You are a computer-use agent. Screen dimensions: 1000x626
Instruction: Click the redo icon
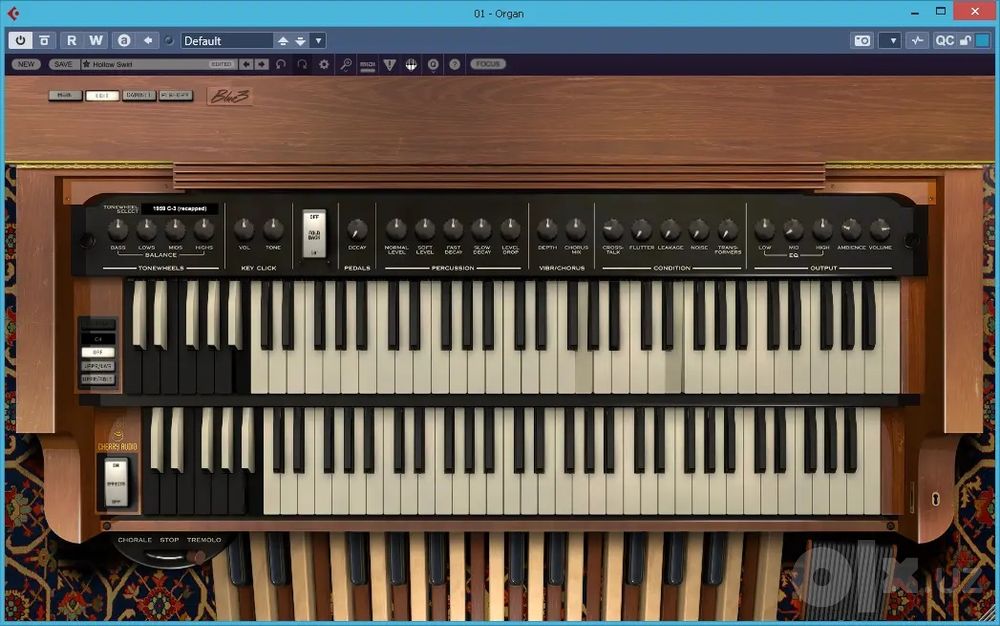(x=302, y=64)
